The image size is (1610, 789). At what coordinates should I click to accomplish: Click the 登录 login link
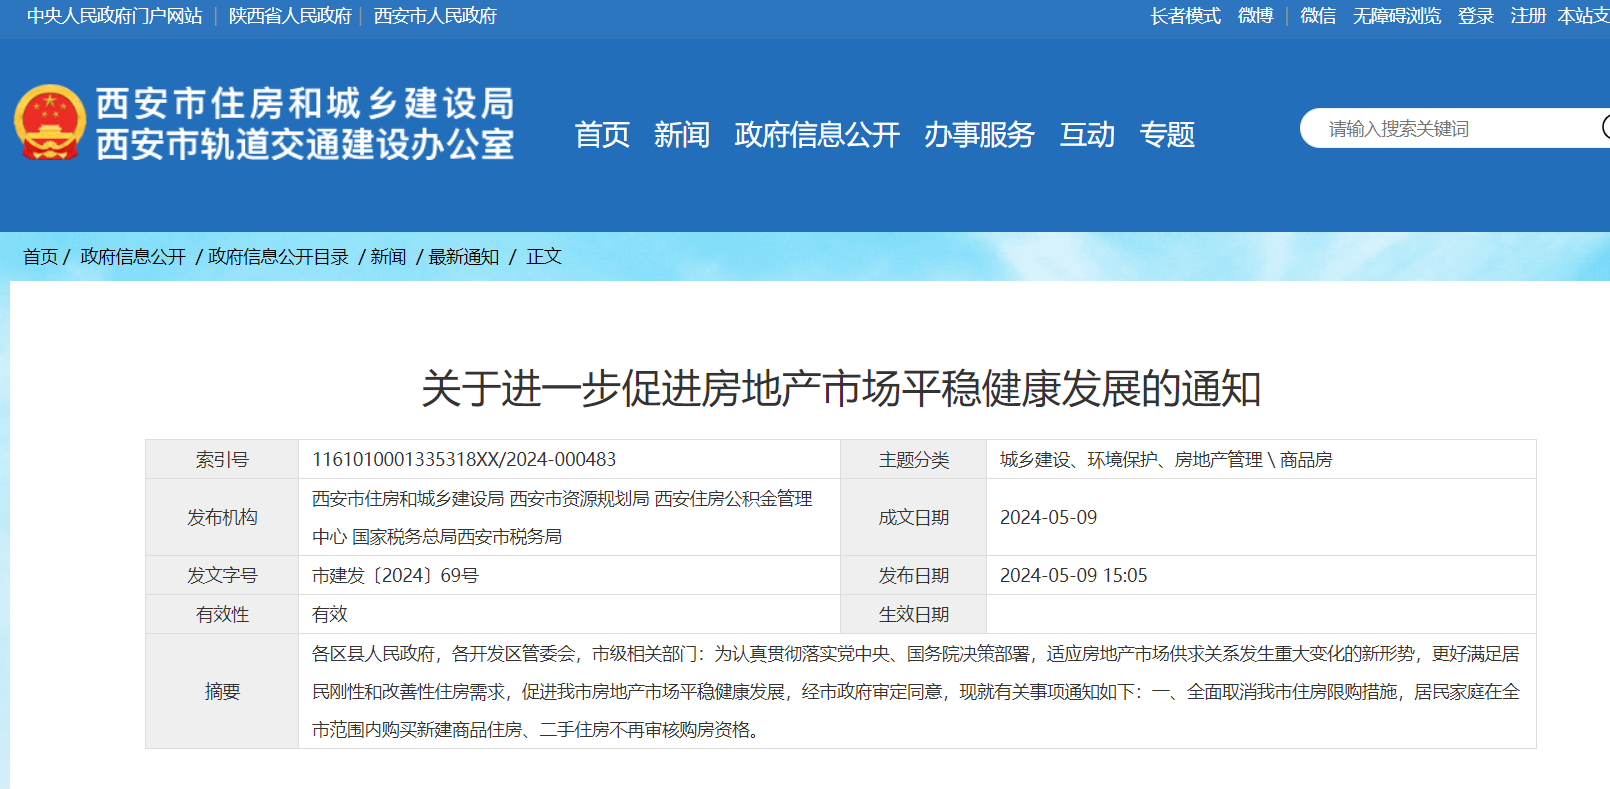(x=1475, y=16)
